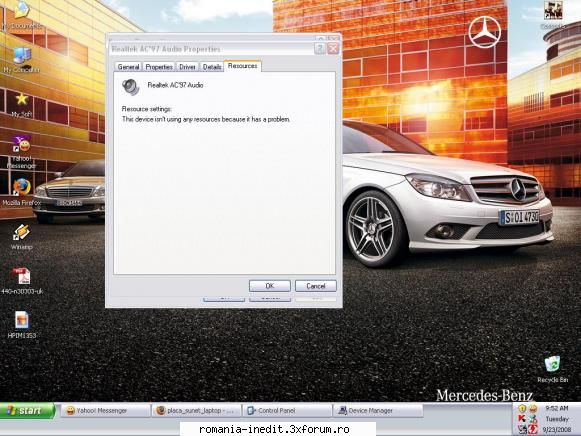Click the Help question mark button in the dialog title bar
Screen dimensions: 581x436
[320, 49]
